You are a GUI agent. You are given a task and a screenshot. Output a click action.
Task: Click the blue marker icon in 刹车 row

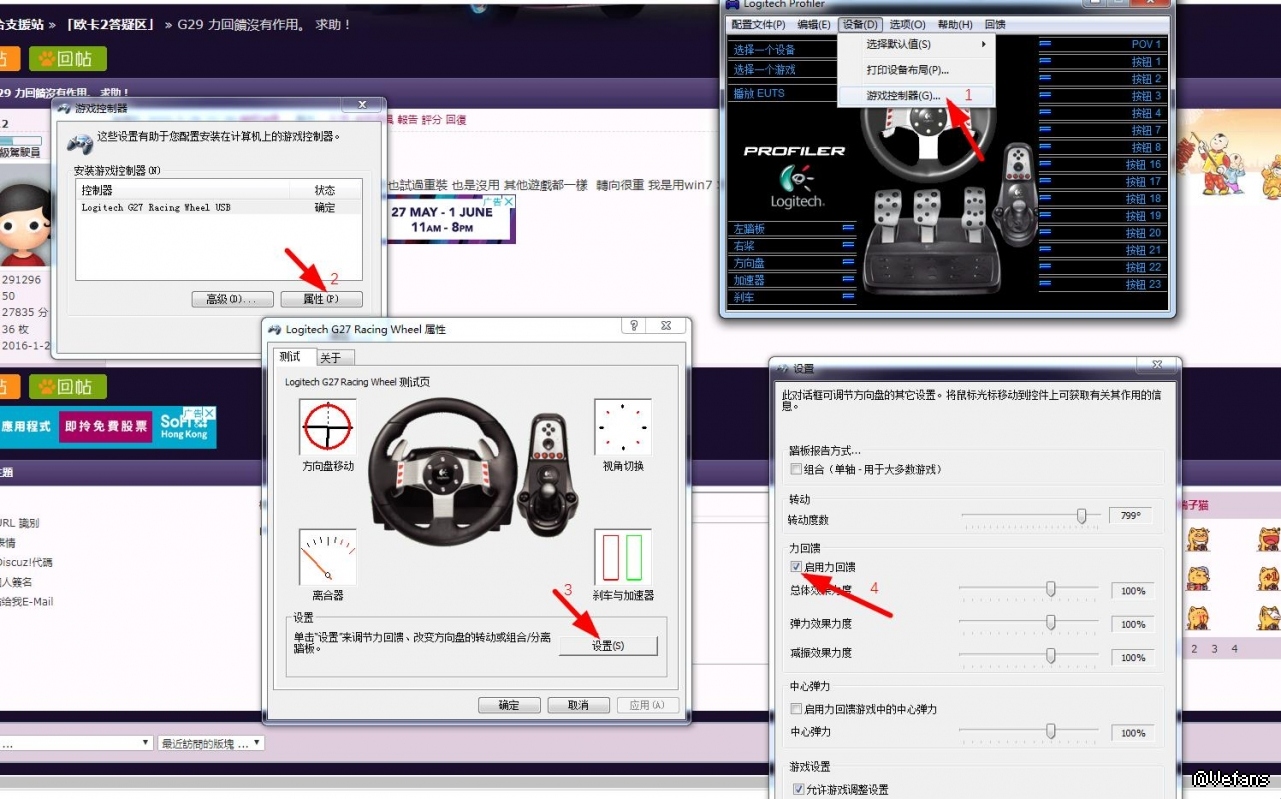coord(848,297)
